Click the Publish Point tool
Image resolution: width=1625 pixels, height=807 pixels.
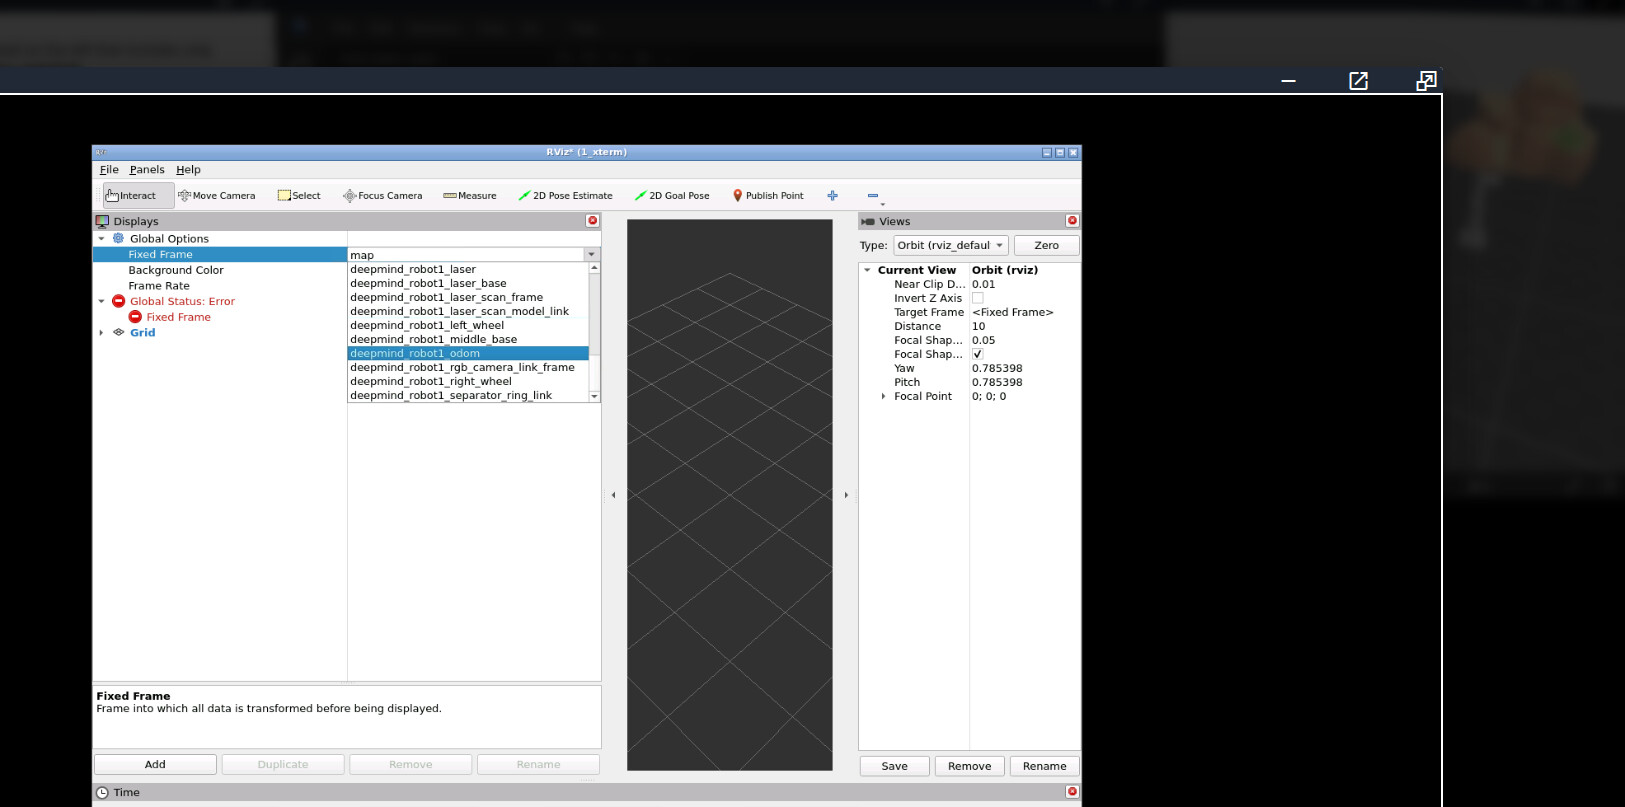768,196
